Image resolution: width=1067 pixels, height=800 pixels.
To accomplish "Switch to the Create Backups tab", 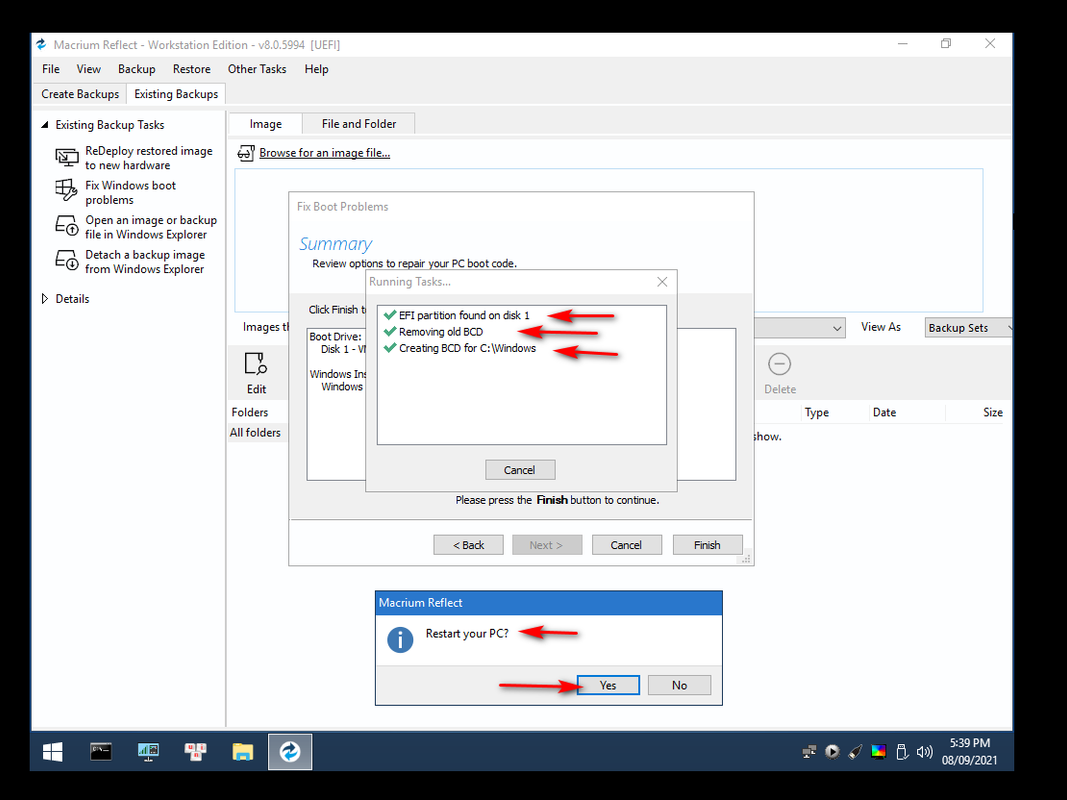I will (x=80, y=94).
